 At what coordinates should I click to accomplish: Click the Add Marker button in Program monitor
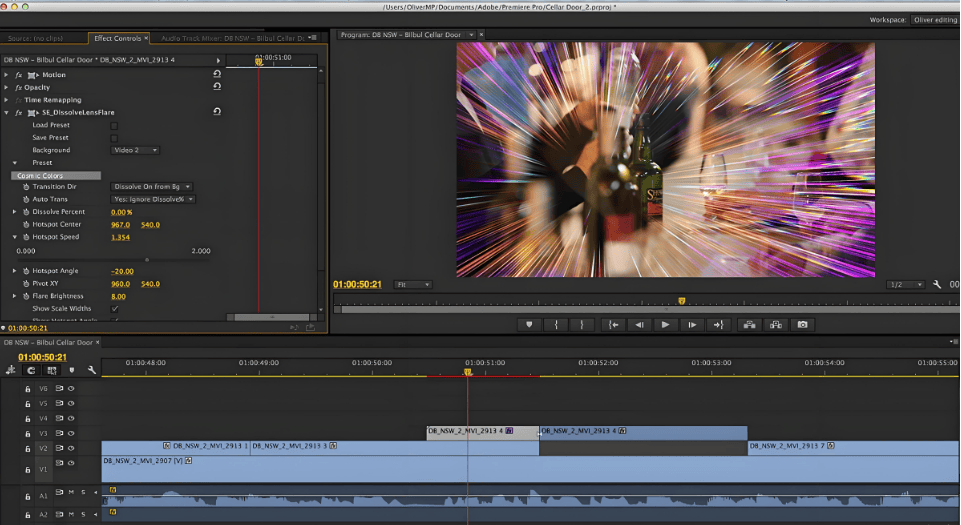[529, 325]
